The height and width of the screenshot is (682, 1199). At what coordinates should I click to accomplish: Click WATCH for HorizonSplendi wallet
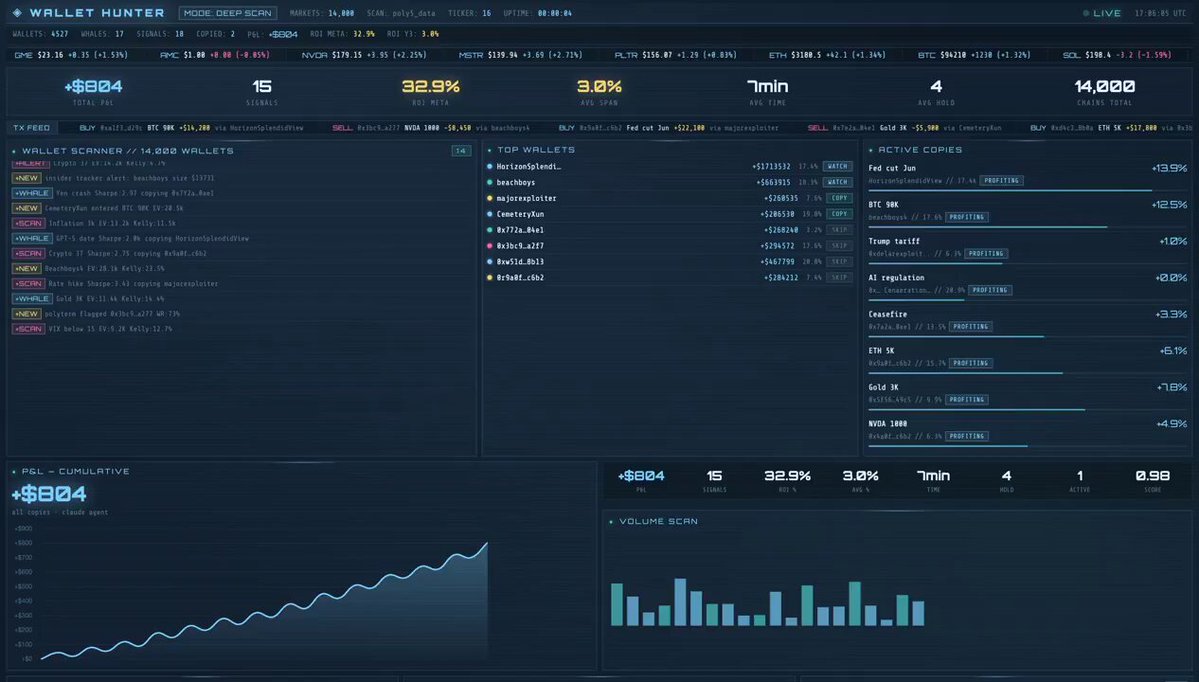[x=838, y=166]
